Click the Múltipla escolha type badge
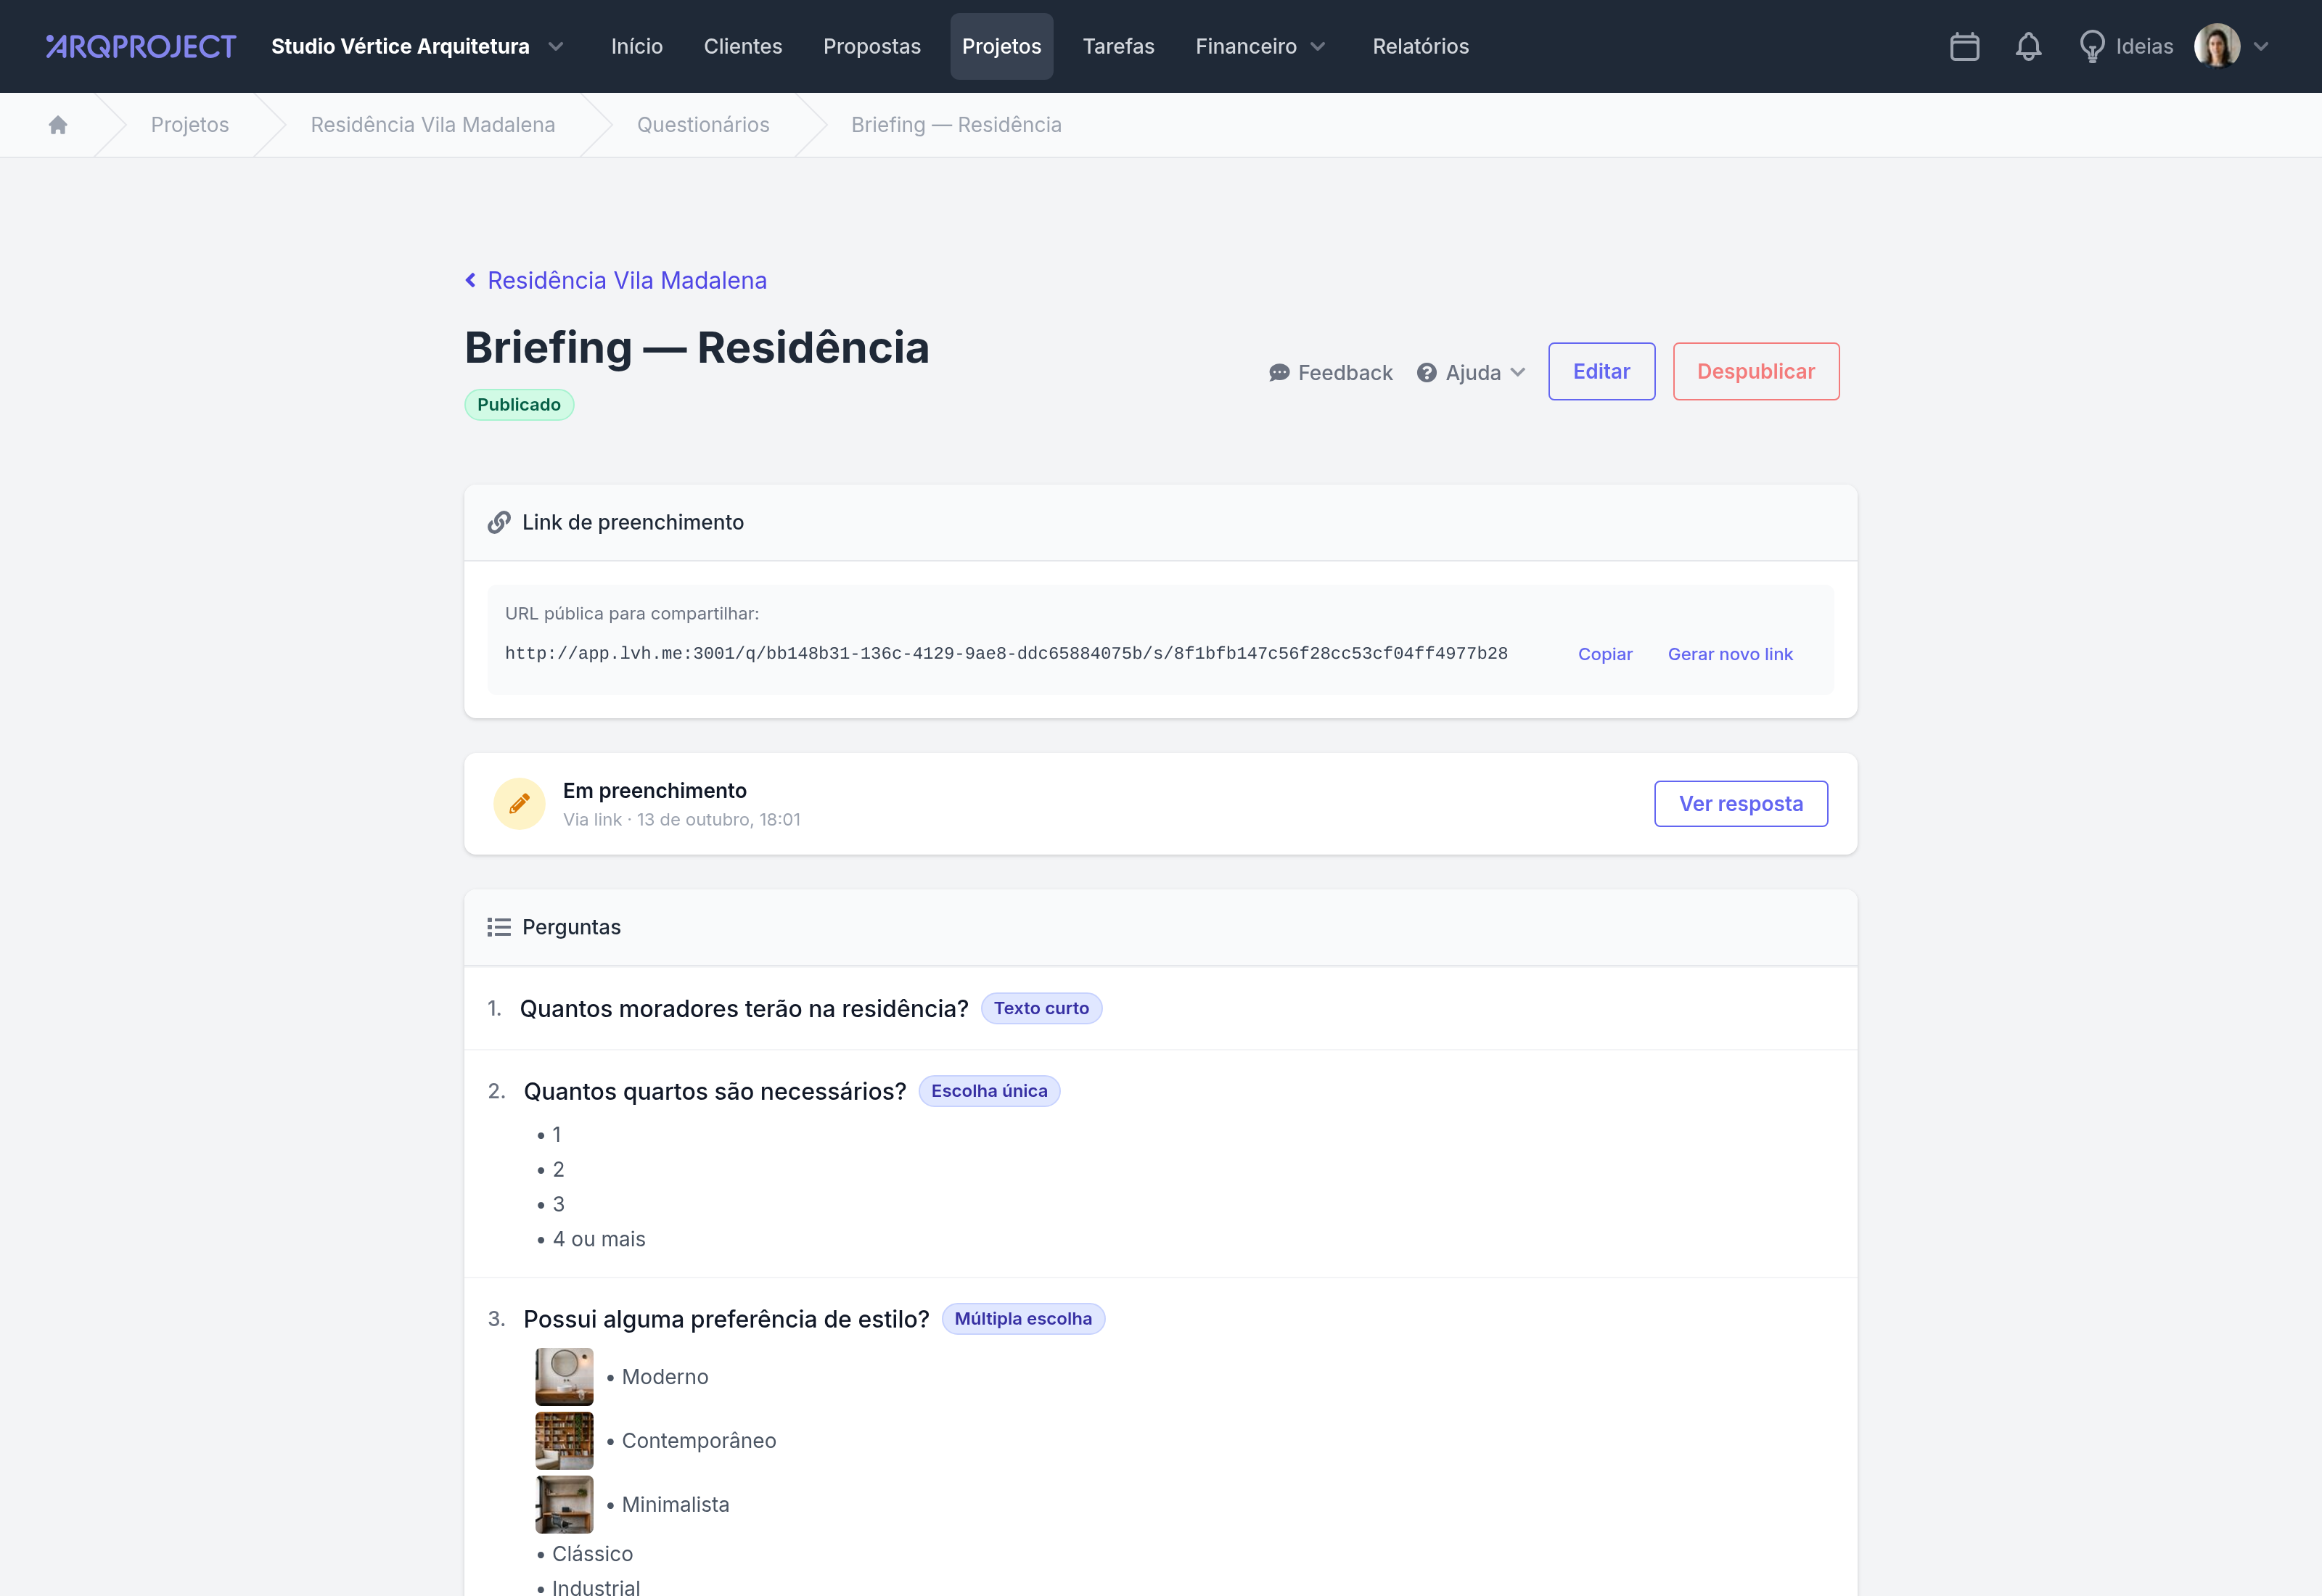The width and height of the screenshot is (2322, 1596). [1023, 1319]
